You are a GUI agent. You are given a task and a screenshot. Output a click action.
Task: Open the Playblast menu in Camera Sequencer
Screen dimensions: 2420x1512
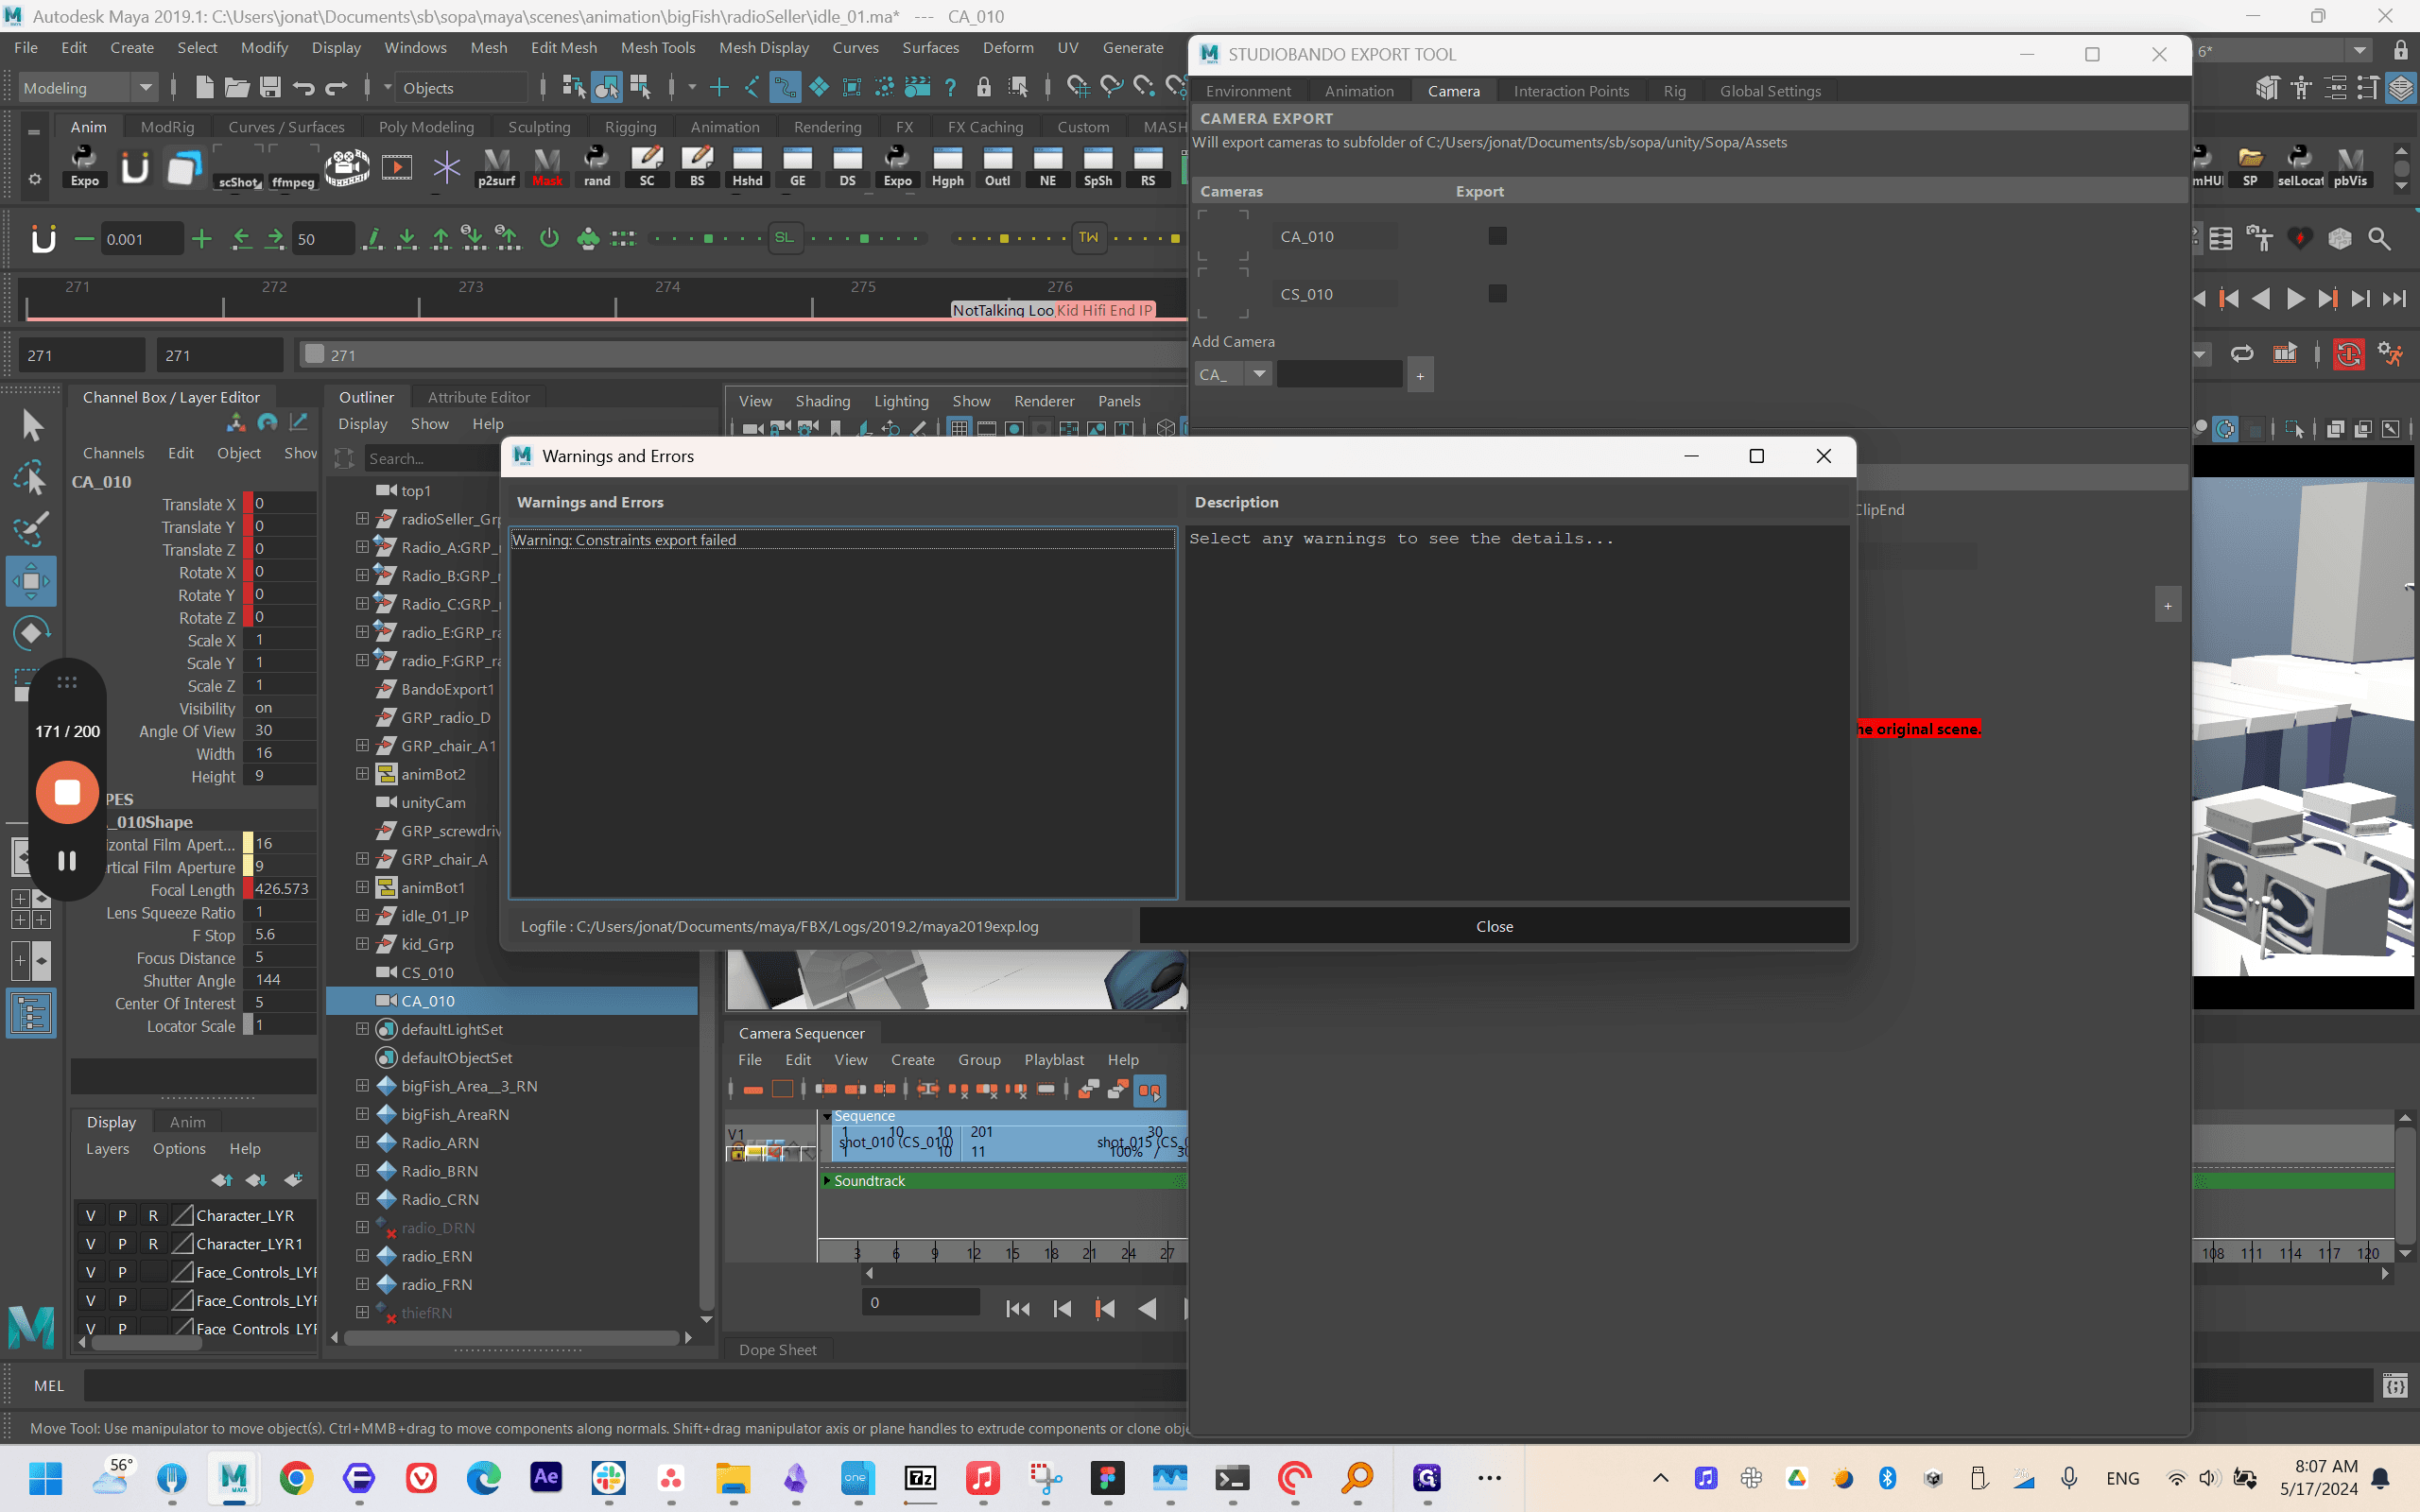point(1054,1059)
